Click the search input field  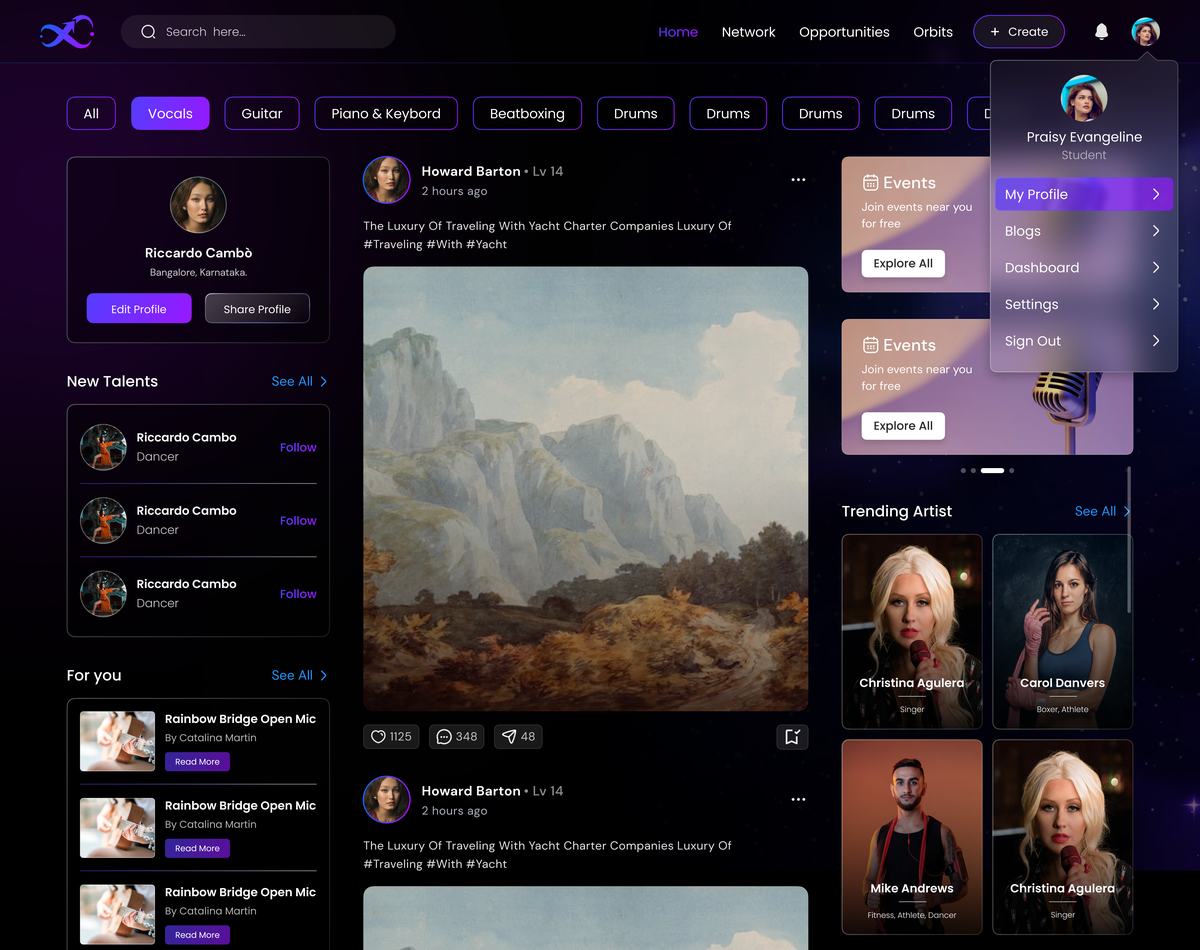pos(258,32)
